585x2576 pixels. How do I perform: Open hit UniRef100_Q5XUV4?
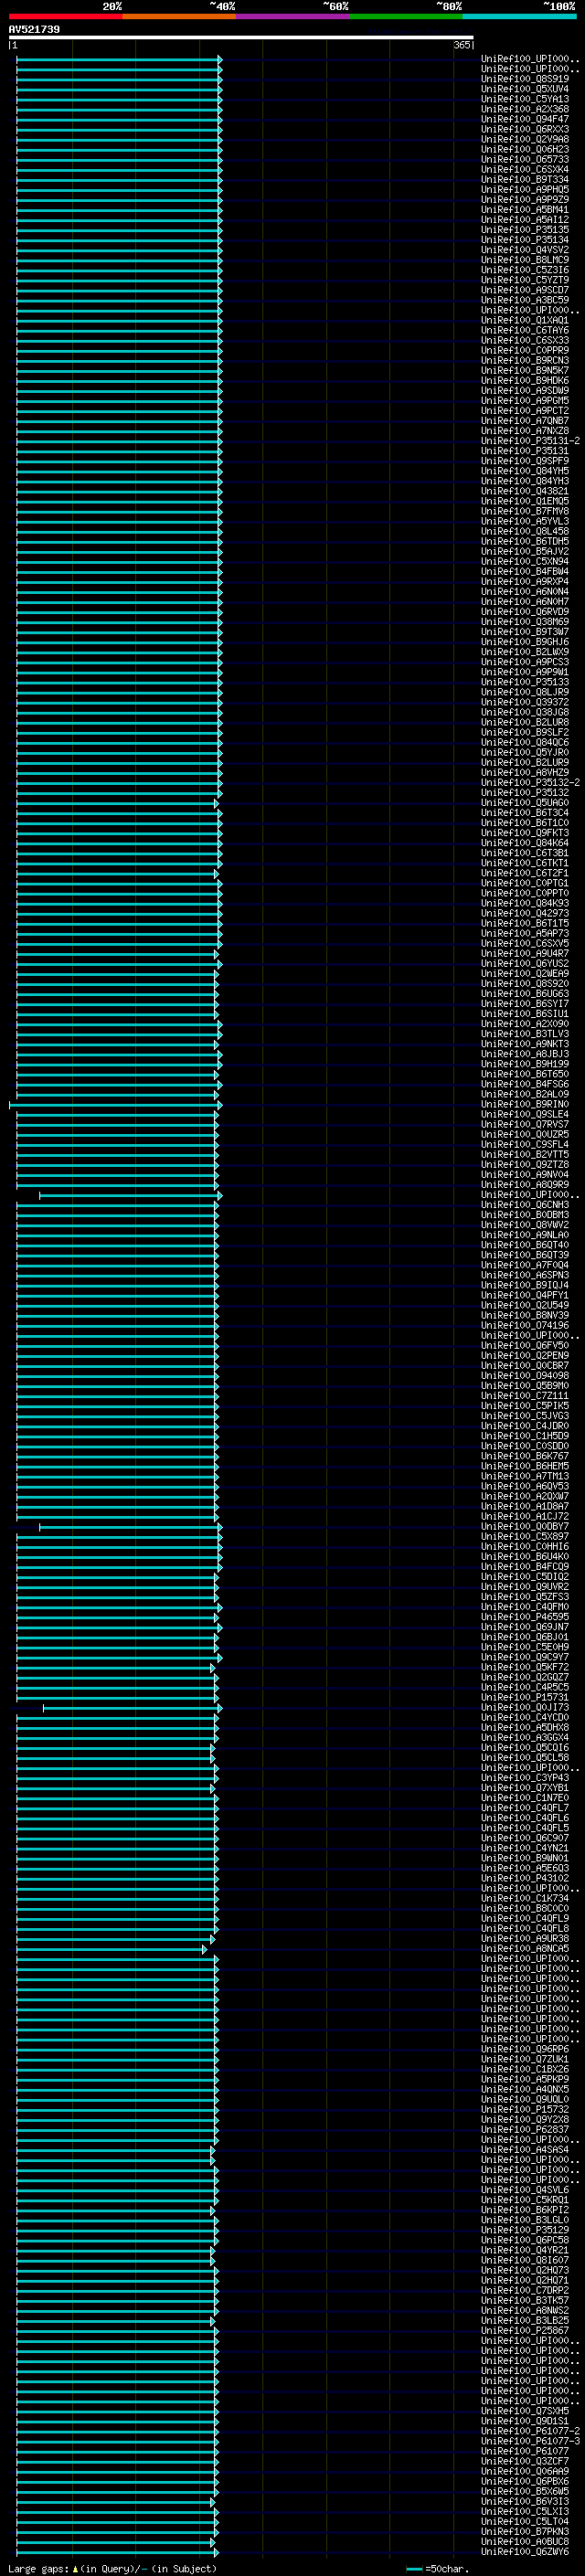click(525, 89)
